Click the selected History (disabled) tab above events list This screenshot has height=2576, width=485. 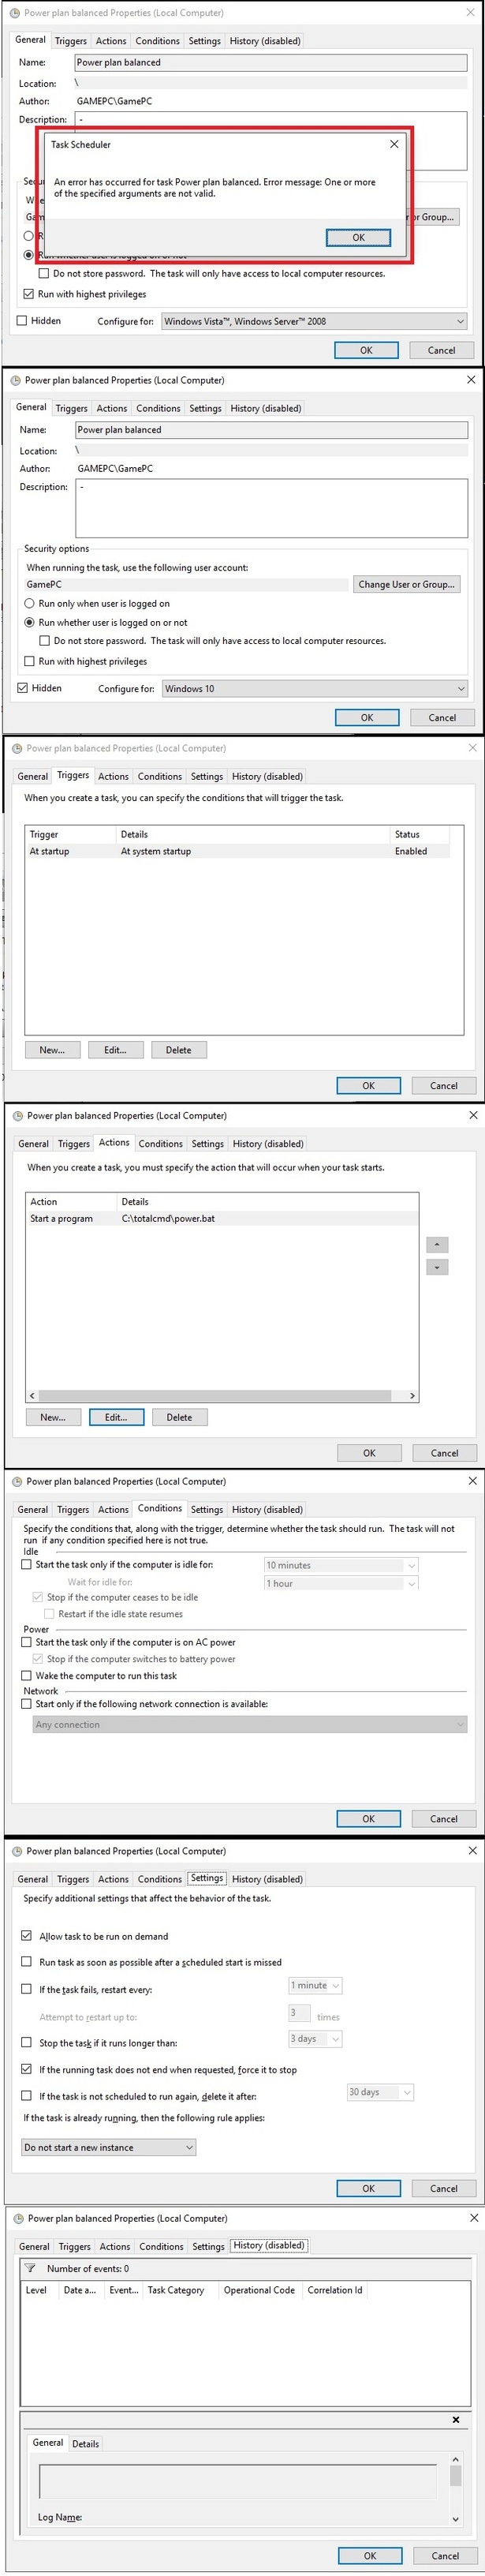point(269,2245)
